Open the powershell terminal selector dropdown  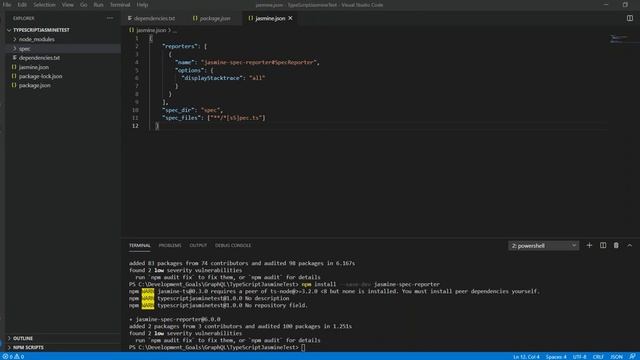(x=543, y=246)
